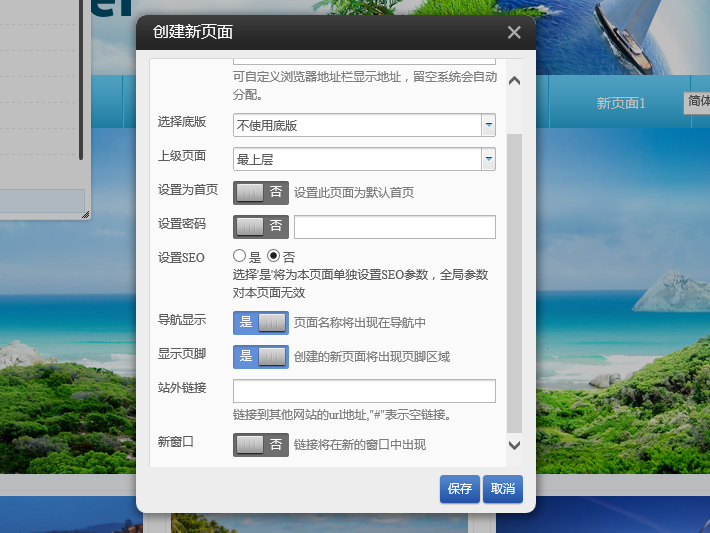Select the 是 radio for 设置SEO

(x=240, y=256)
